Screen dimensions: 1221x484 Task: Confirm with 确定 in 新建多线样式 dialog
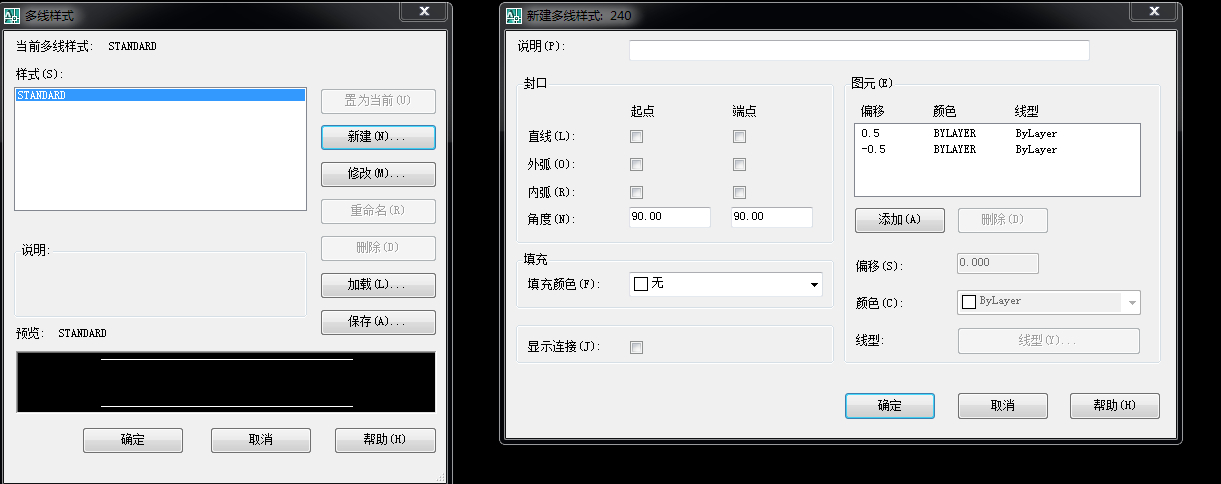890,405
